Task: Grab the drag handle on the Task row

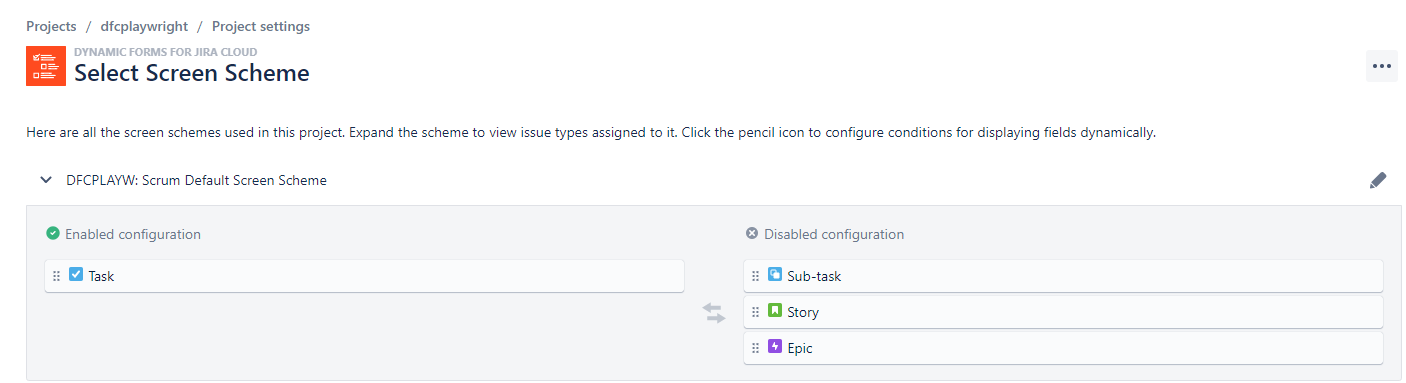Action: tap(57, 276)
